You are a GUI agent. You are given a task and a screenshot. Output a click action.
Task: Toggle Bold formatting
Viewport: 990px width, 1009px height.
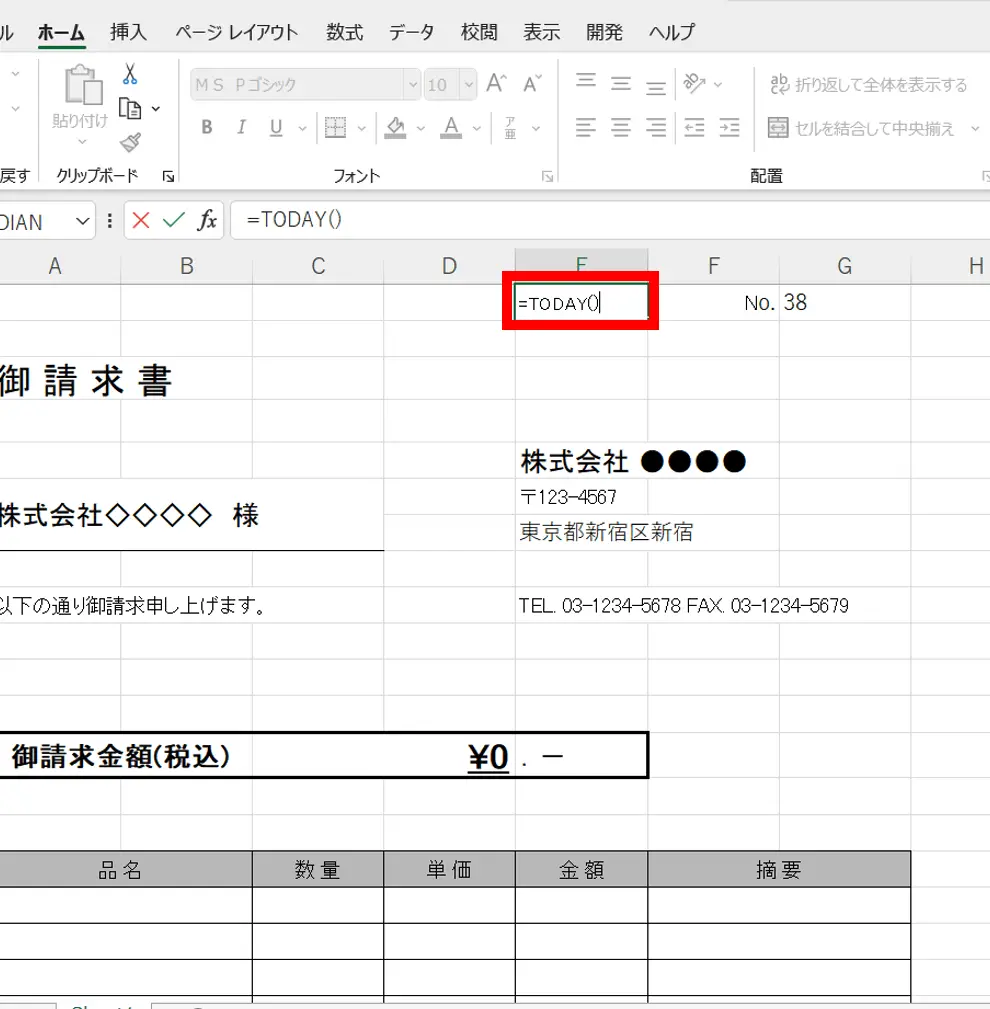pyautogui.click(x=207, y=128)
